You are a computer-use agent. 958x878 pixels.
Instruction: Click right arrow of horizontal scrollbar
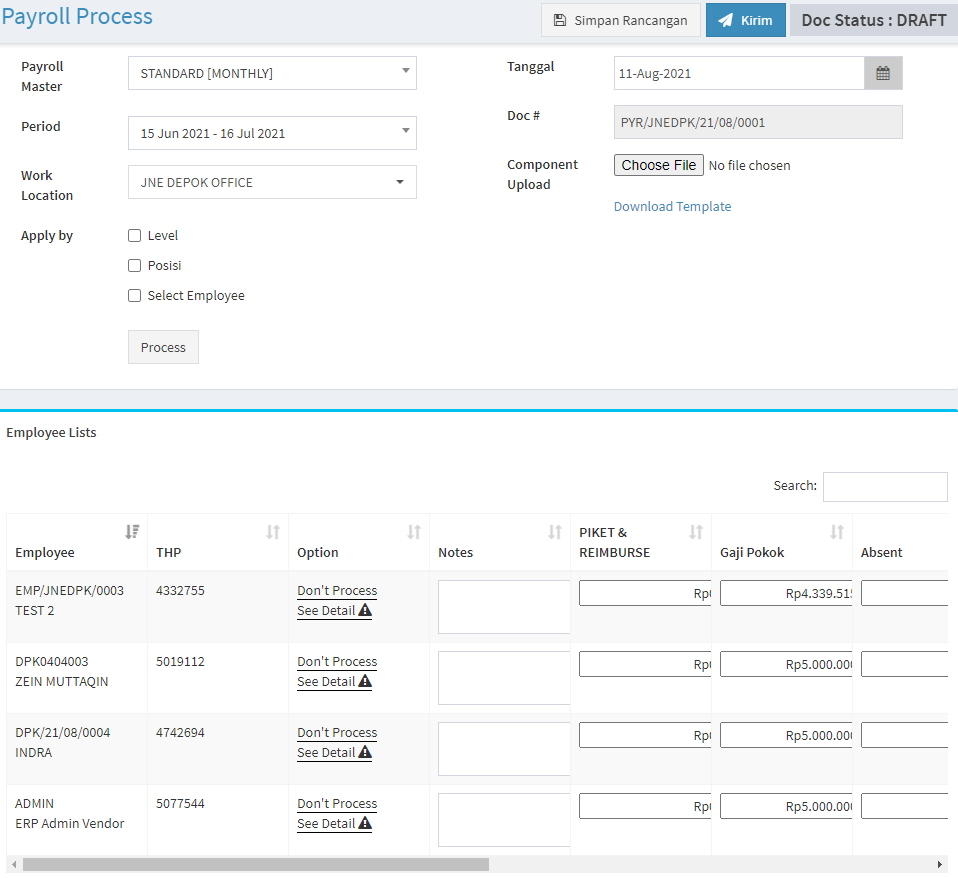[x=940, y=865]
